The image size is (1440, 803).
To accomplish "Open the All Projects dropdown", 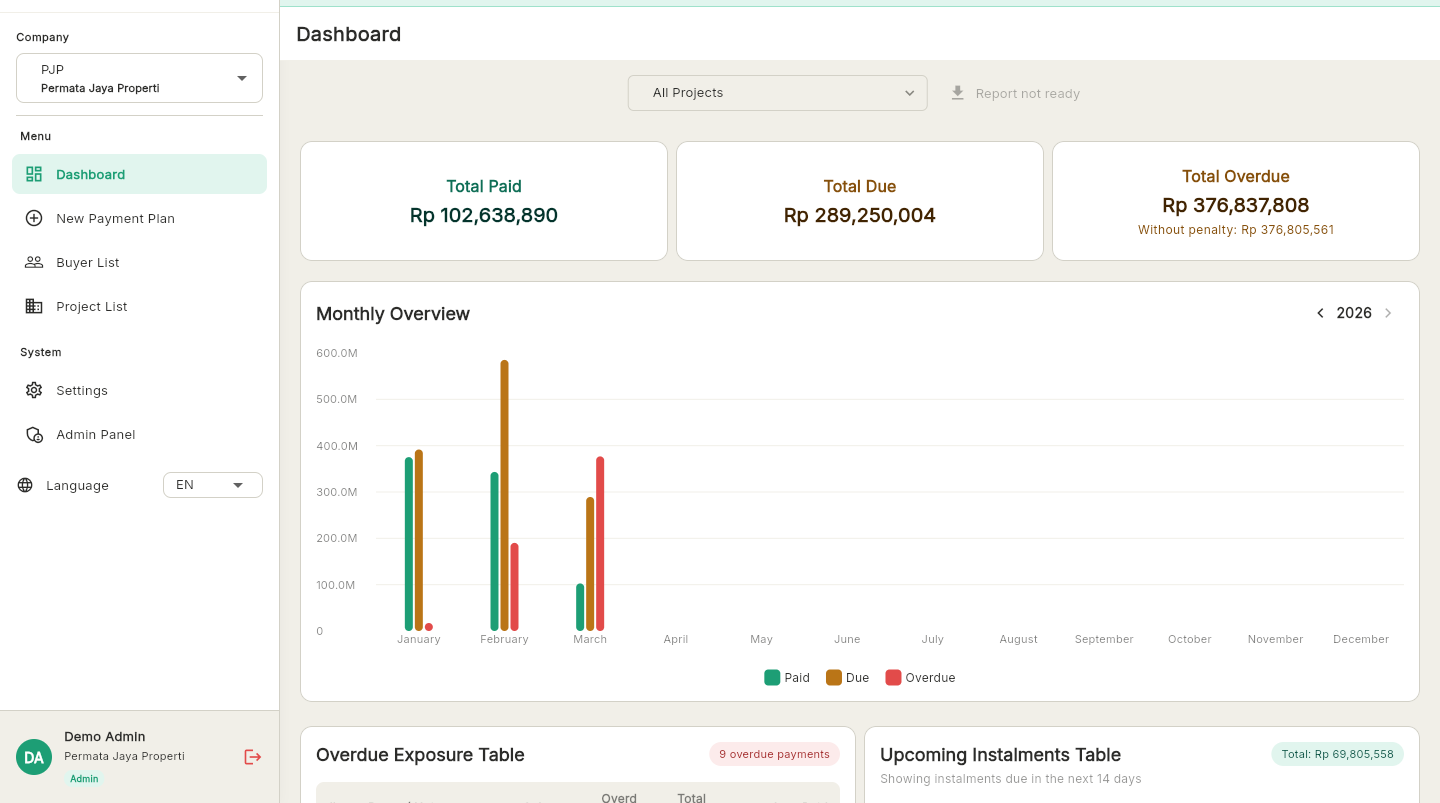I will click(777, 92).
